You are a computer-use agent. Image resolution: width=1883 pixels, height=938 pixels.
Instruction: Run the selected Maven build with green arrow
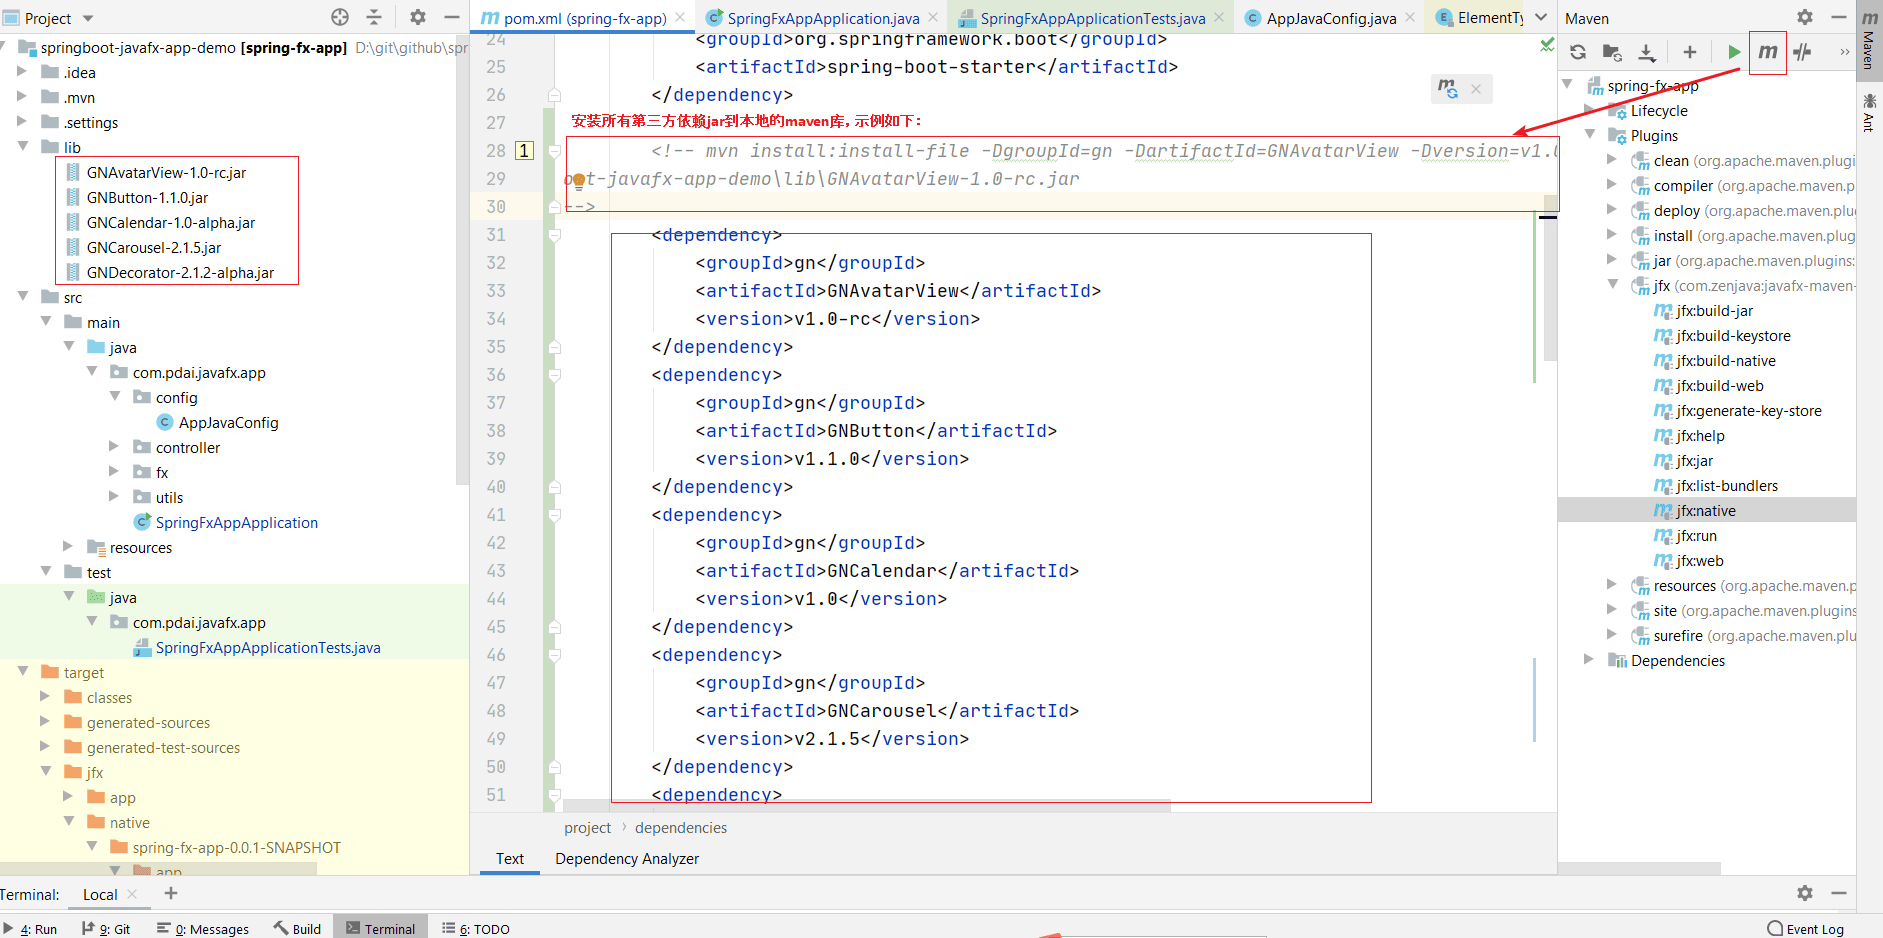(1734, 52)
